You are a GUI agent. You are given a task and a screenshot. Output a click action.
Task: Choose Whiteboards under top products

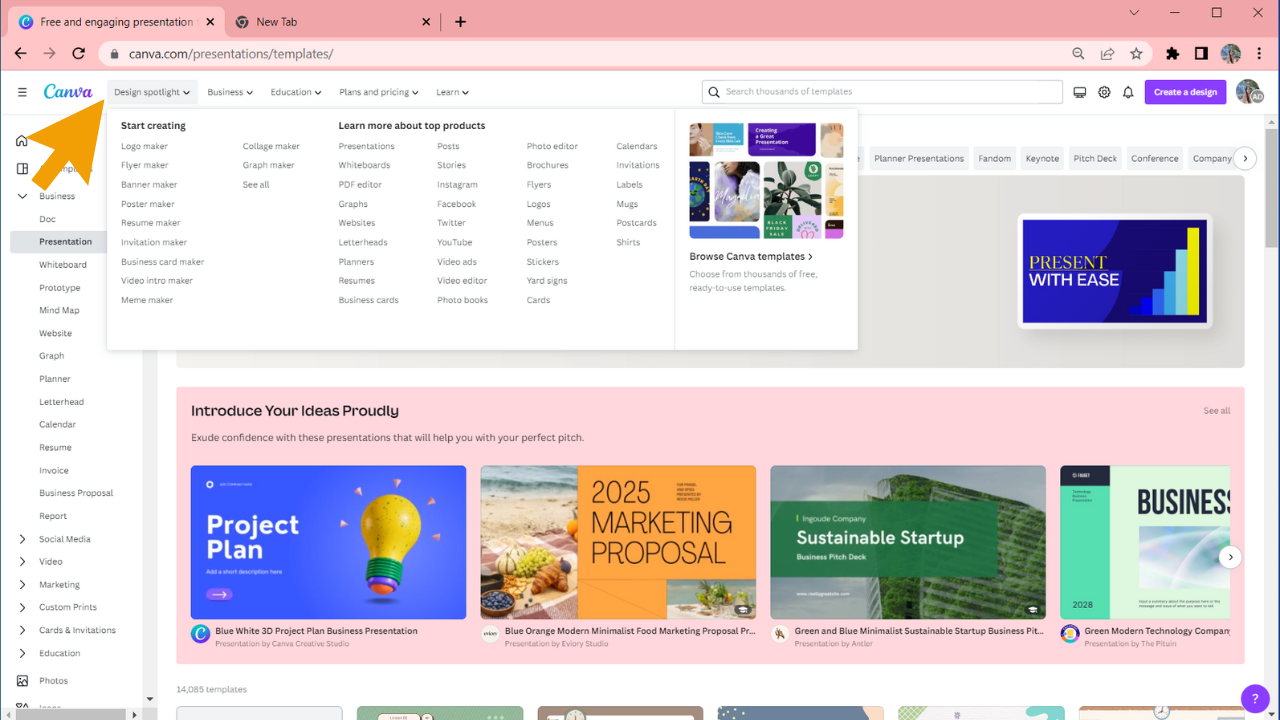(364, 165)
